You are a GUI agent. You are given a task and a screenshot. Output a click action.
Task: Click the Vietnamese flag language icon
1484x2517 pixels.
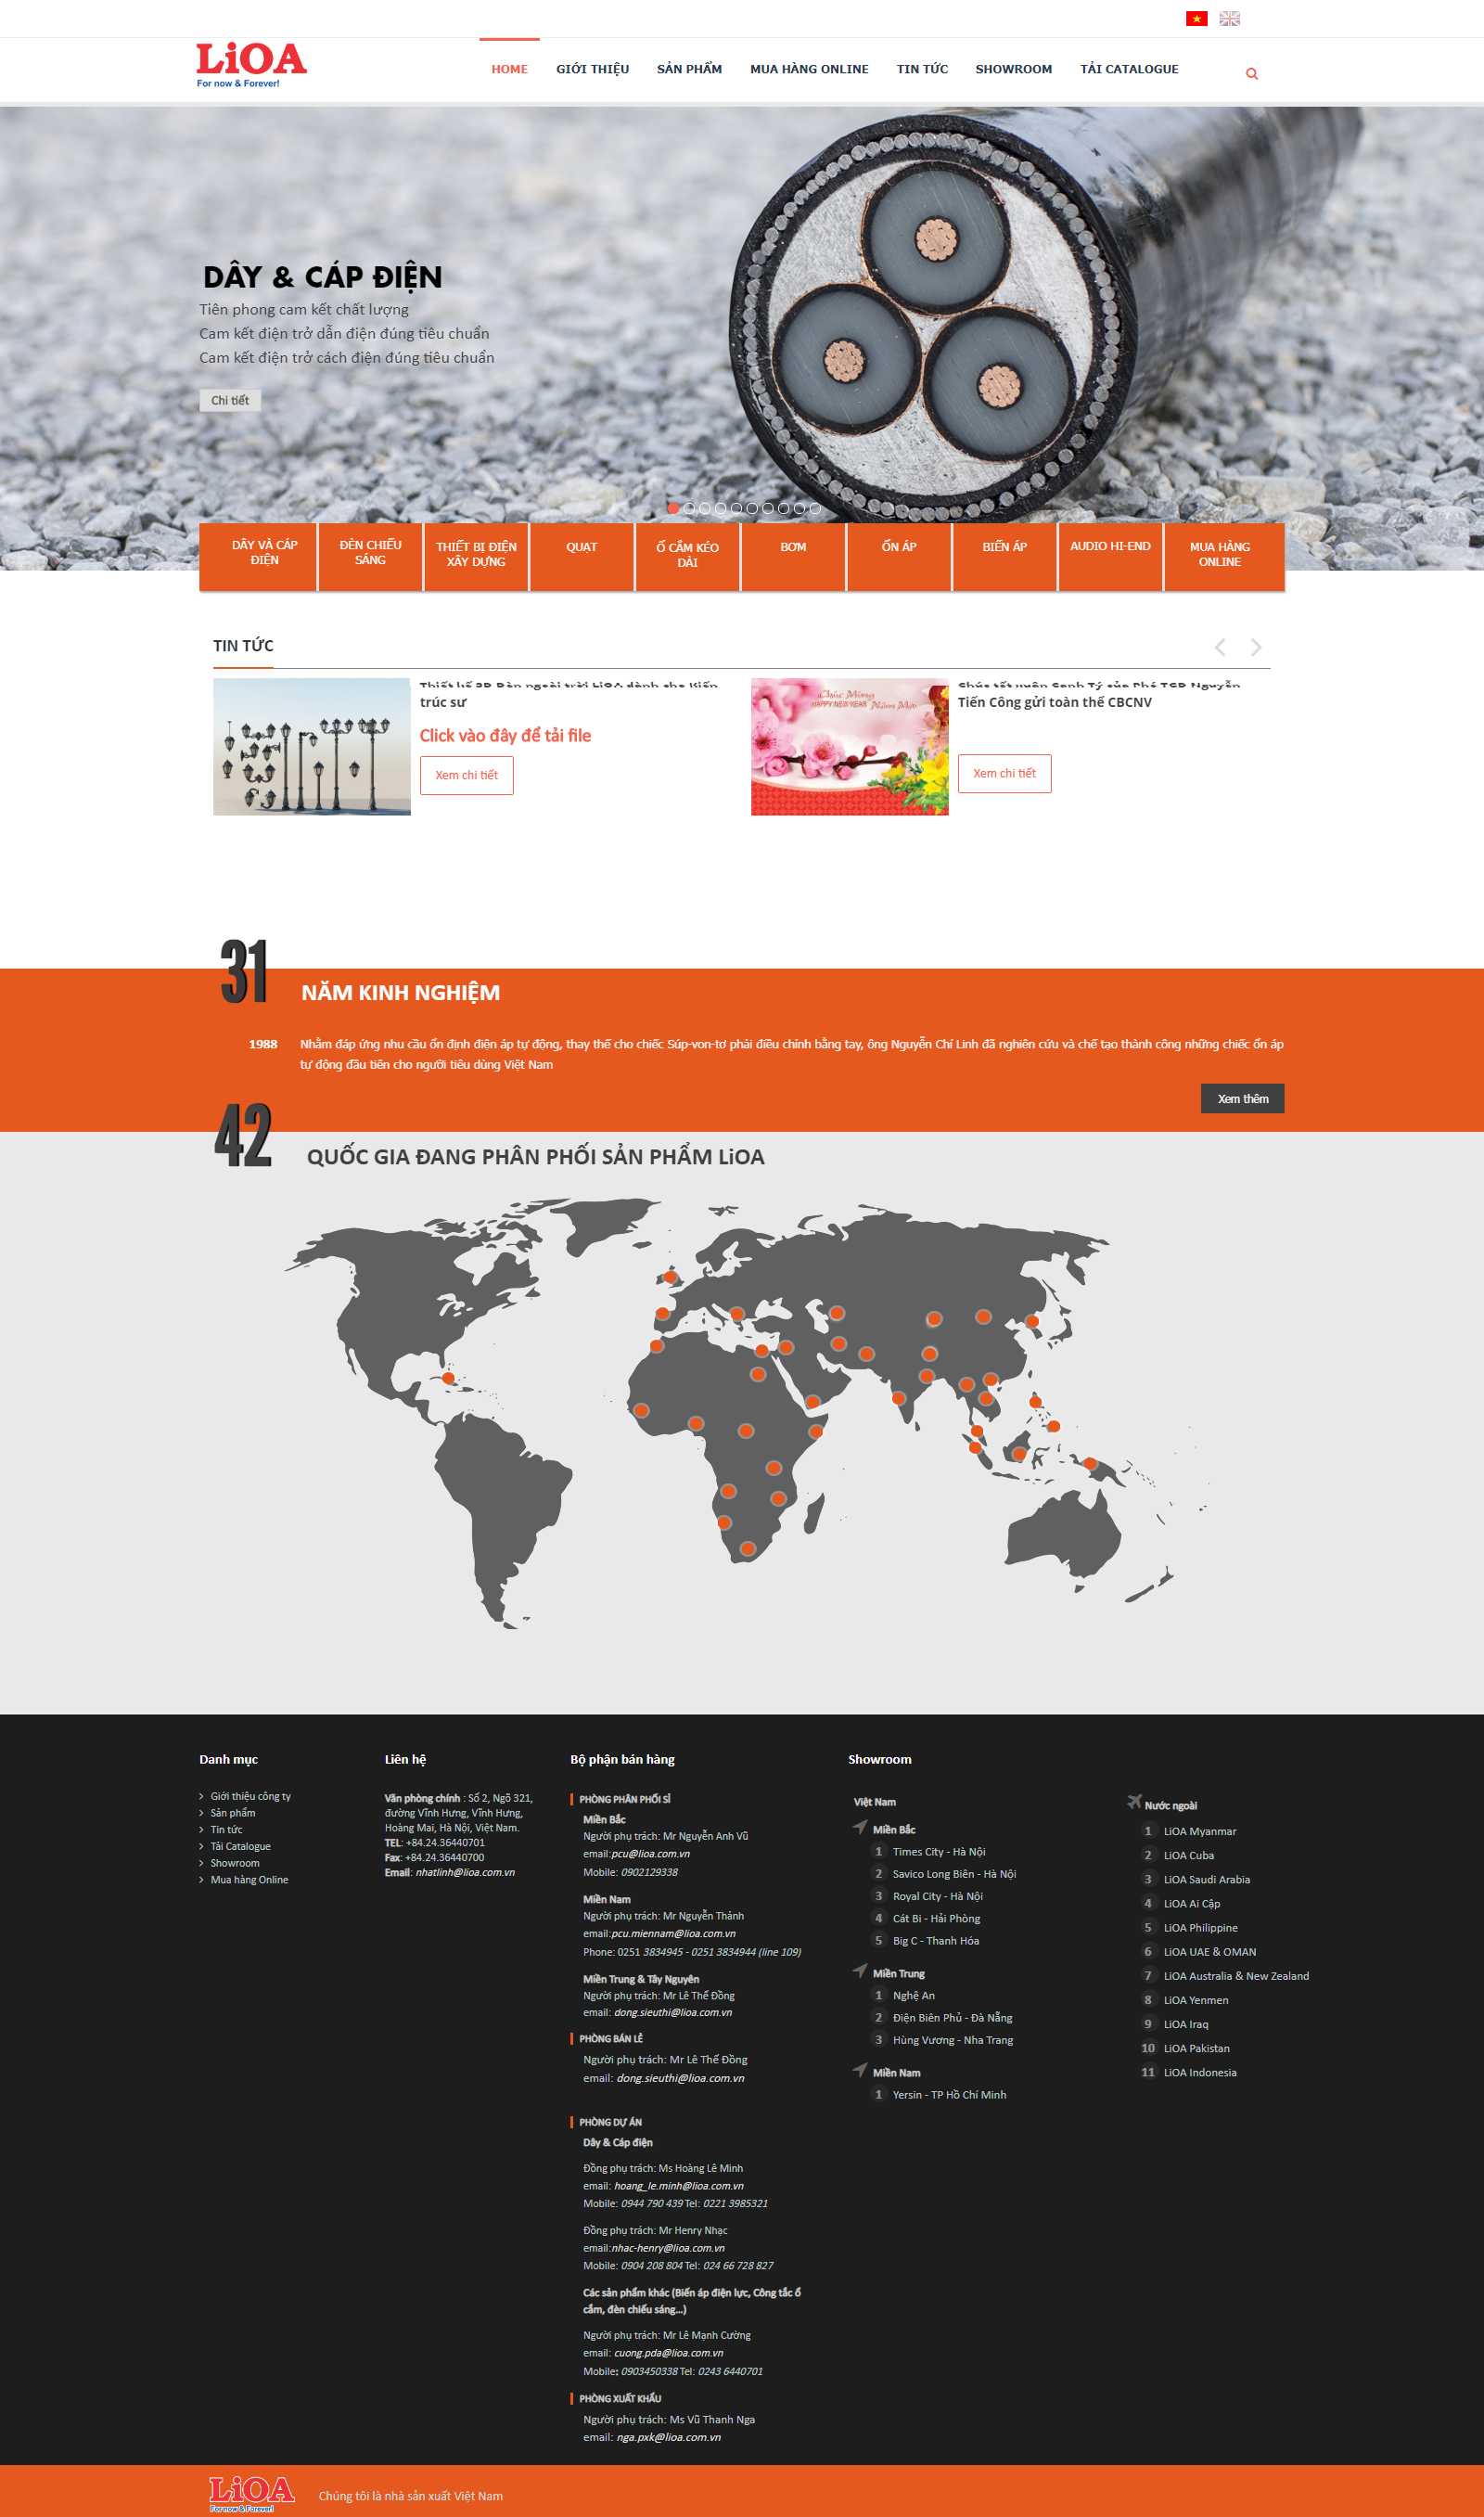(1196, 18)
